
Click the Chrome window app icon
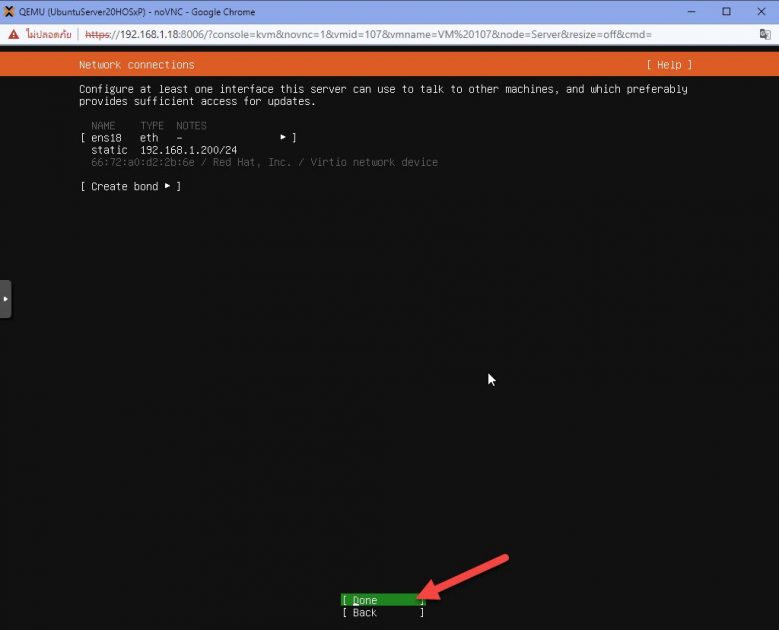click(9, 11)
